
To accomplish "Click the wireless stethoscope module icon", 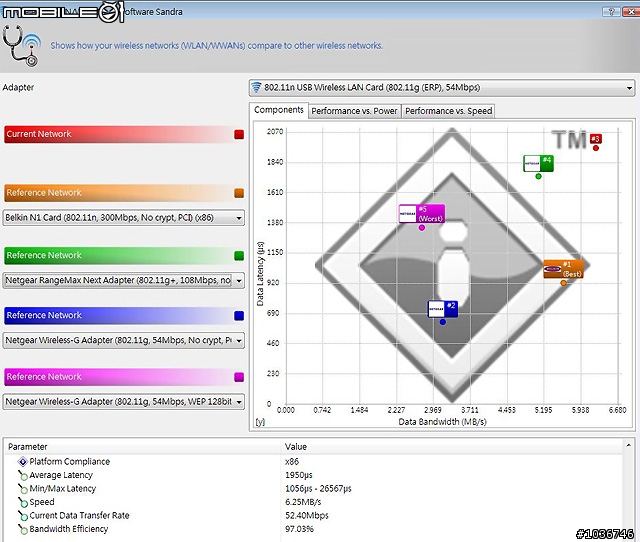I will tap(22, 46).
